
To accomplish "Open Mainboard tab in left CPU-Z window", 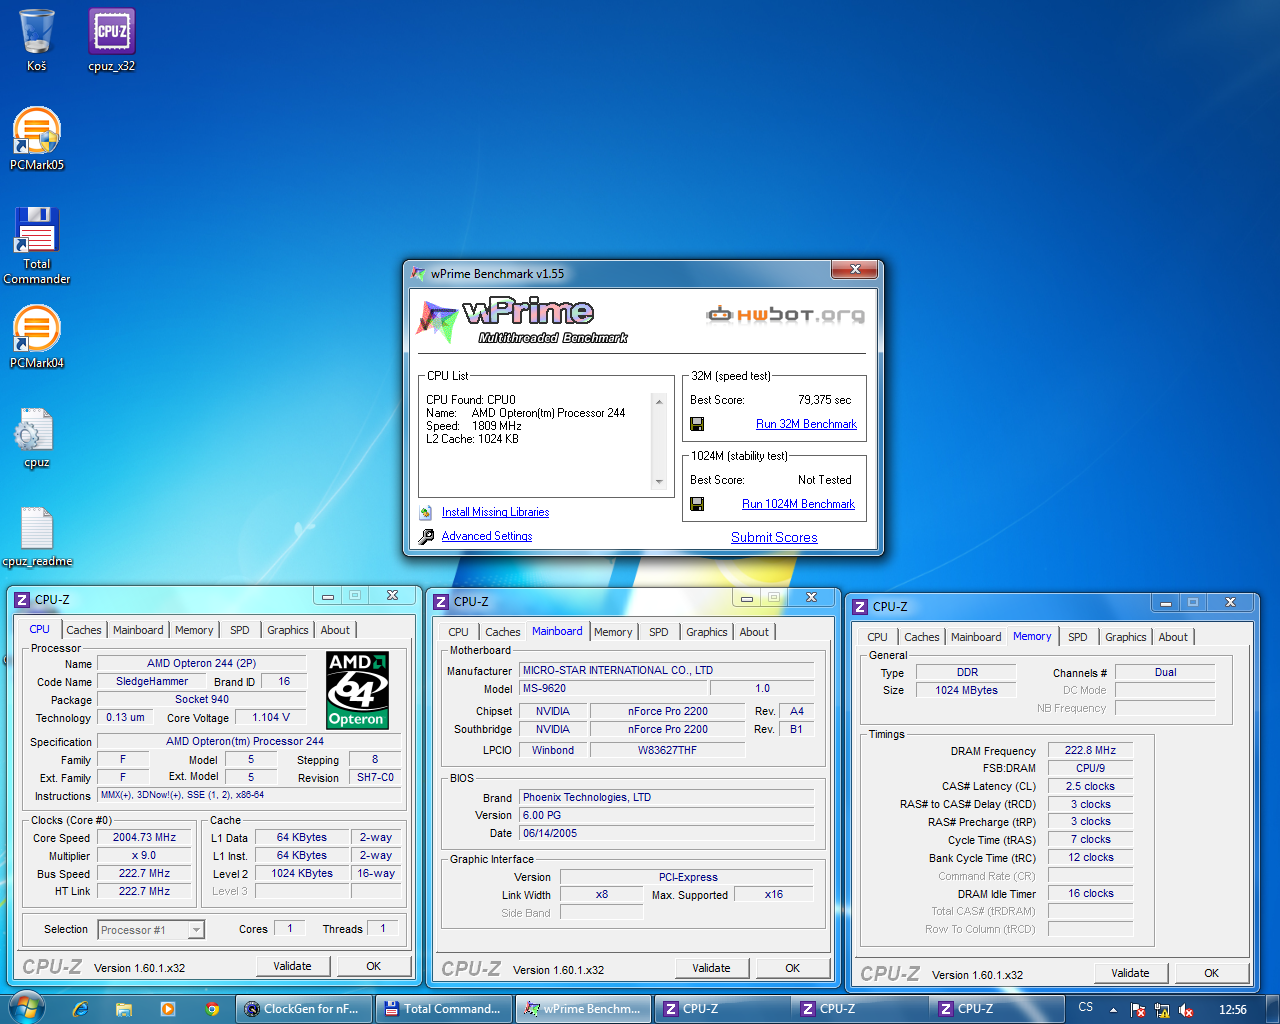I will point(138,630).
